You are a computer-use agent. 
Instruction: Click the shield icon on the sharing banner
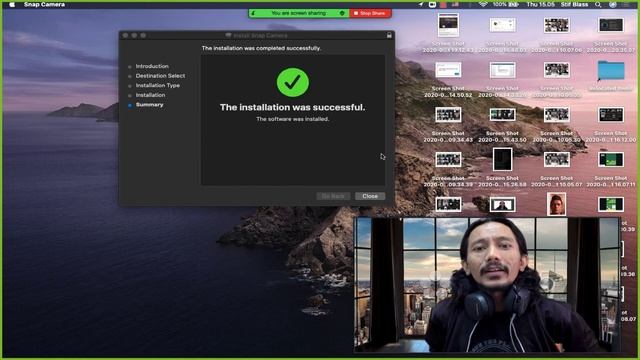point(342,13)
